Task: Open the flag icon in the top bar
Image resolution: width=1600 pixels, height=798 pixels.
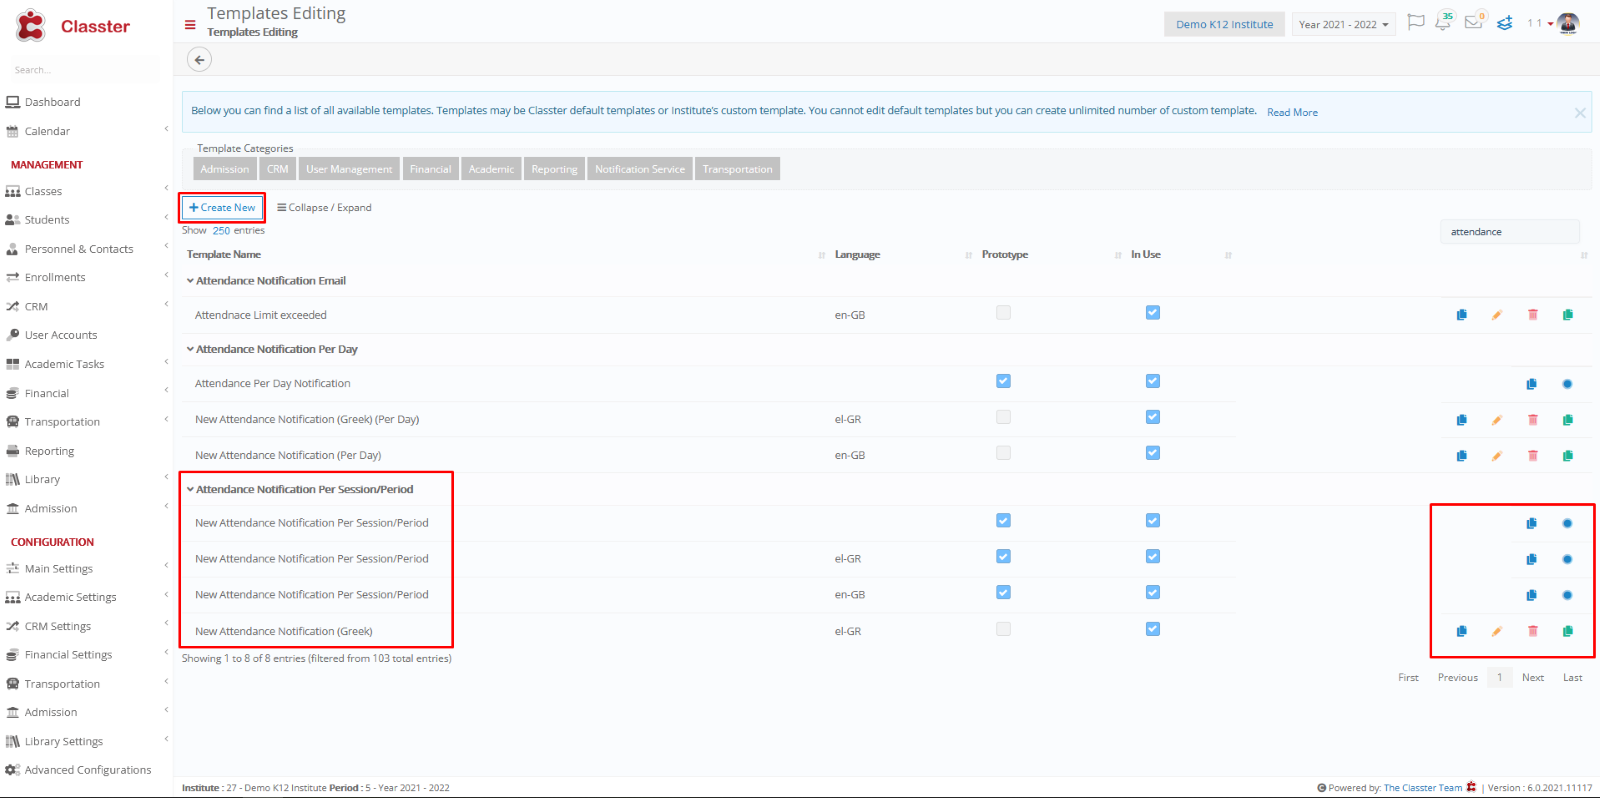Action: [1415, 22]
